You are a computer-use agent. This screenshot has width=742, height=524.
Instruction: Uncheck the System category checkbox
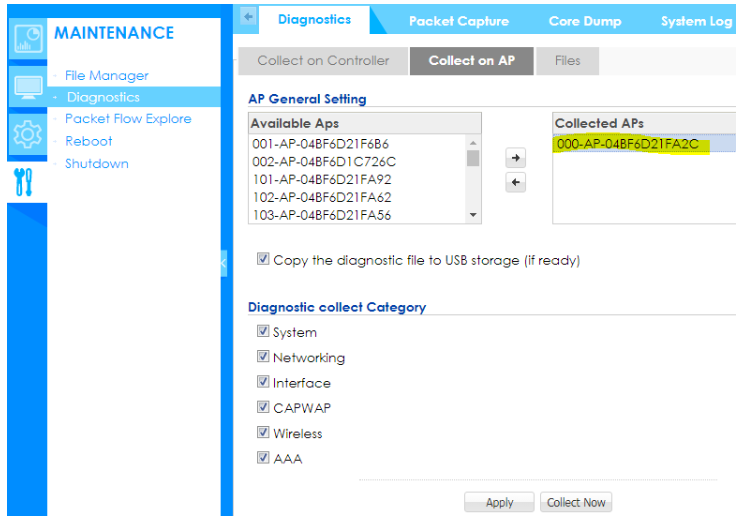(263, 332)
